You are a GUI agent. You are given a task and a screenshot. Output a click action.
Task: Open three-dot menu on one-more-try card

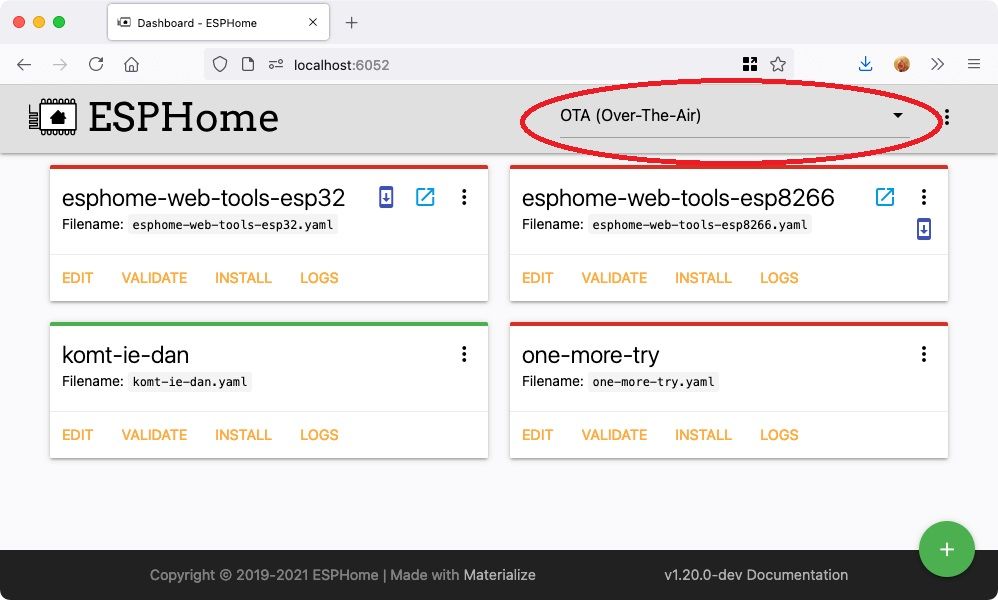pyautogui.click(x=924, y=354)
